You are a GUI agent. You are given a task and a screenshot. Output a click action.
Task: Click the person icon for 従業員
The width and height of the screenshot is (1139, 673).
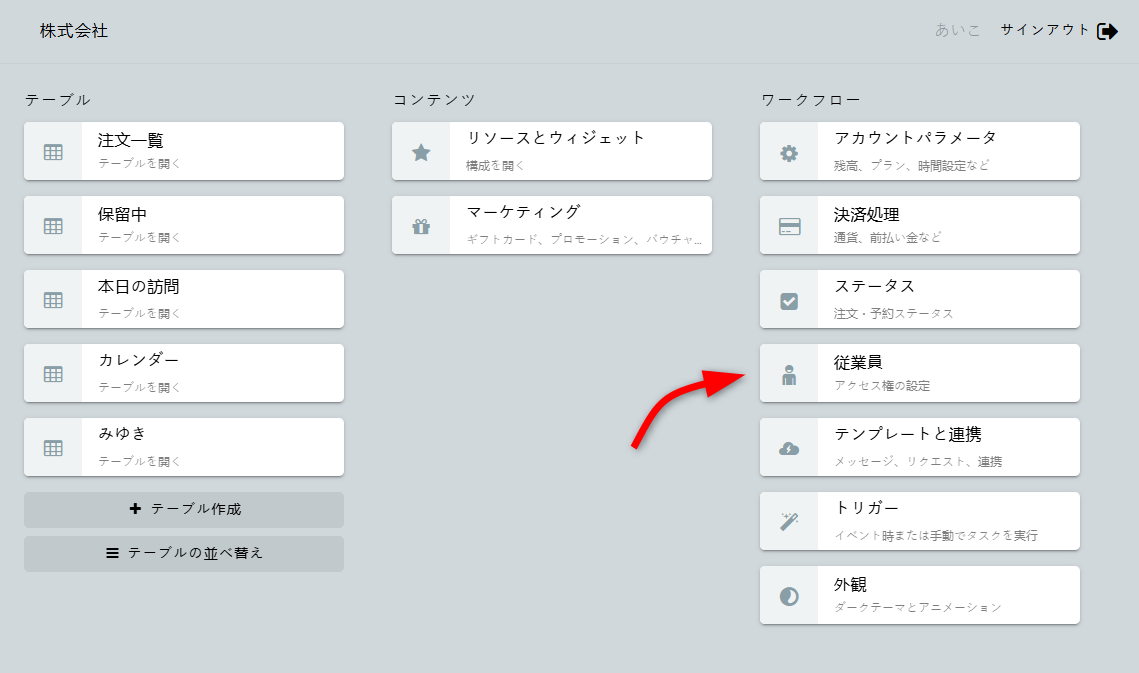(x=789, y=375)
